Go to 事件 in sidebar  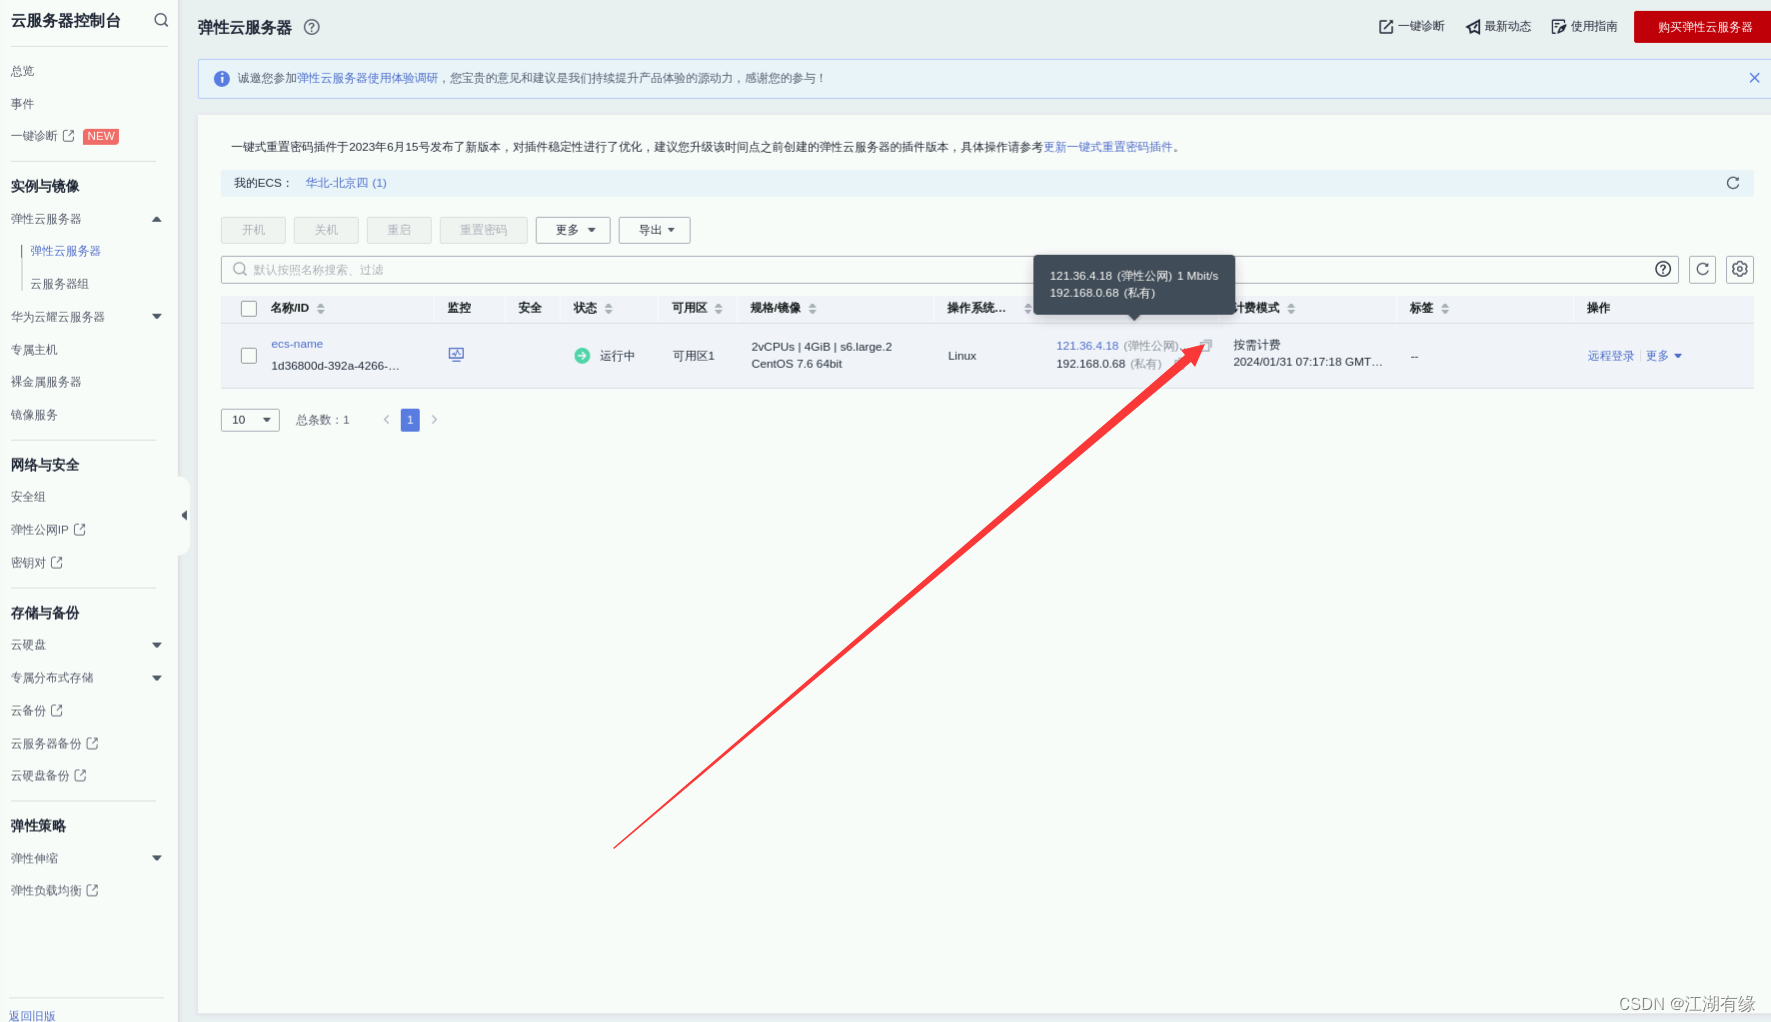pos(23,104)
